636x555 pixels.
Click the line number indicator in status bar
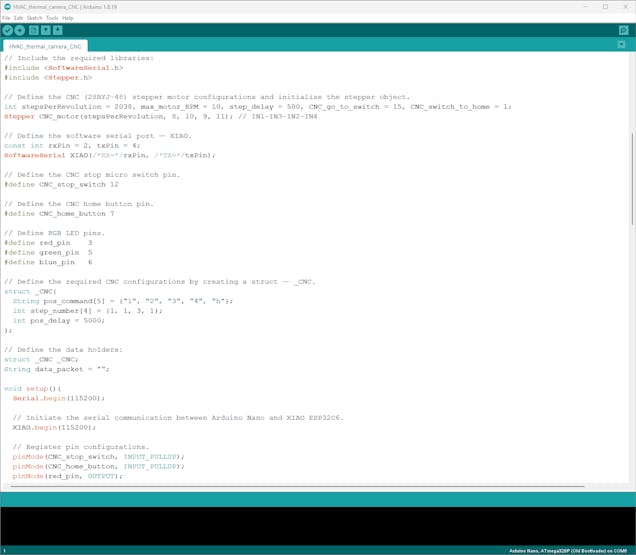(4, 551)
